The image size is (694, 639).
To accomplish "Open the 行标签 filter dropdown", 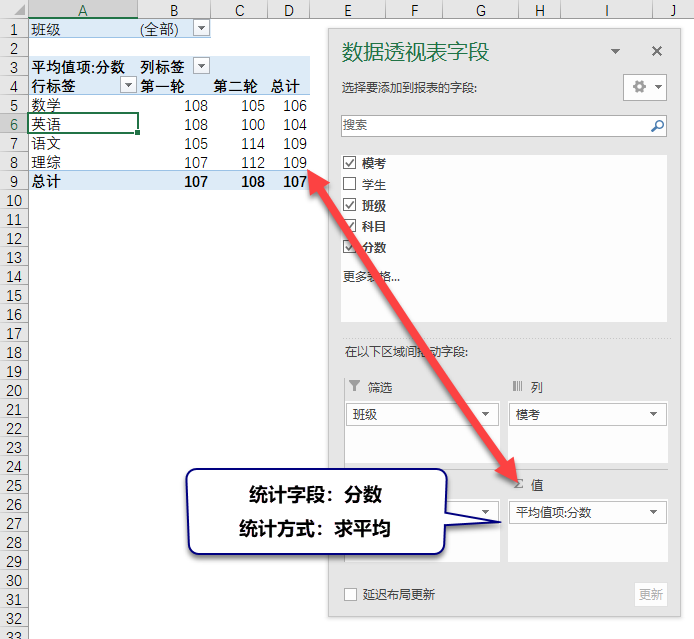I will 128,85.
